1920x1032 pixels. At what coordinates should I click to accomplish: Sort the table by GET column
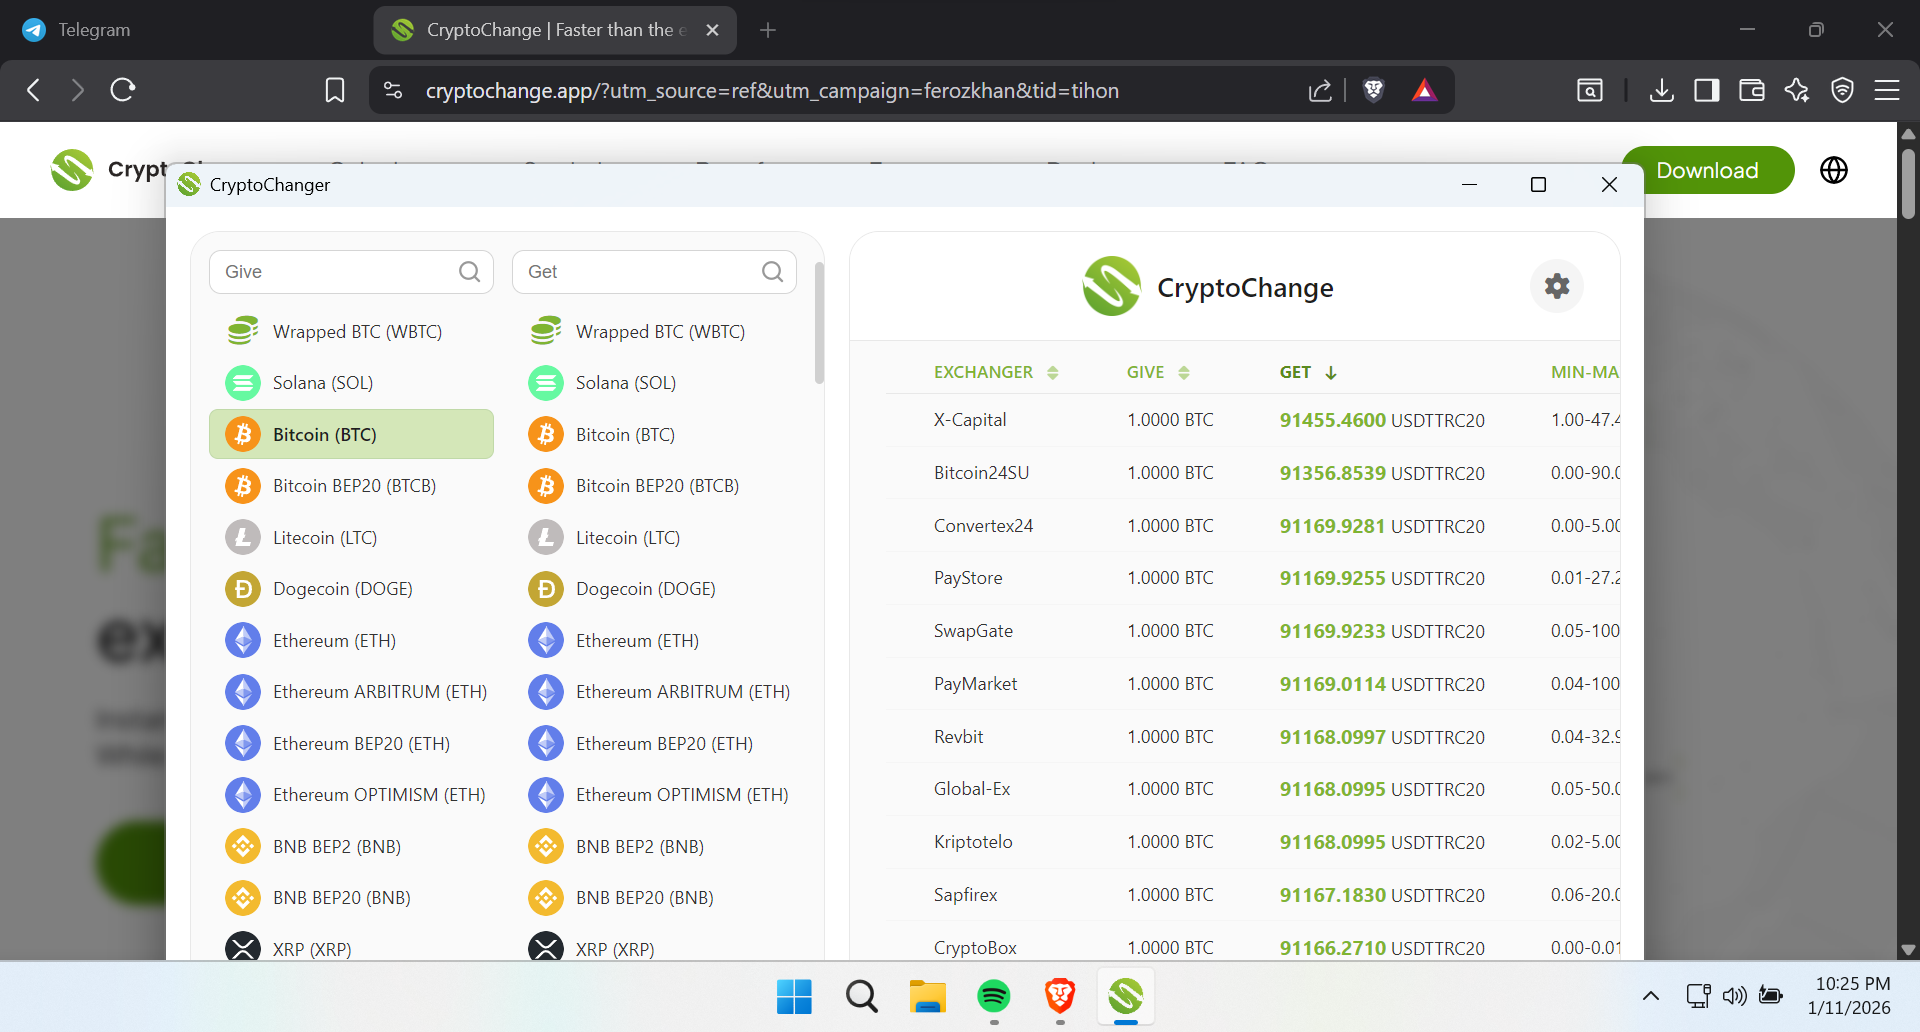pos(1308,372)
